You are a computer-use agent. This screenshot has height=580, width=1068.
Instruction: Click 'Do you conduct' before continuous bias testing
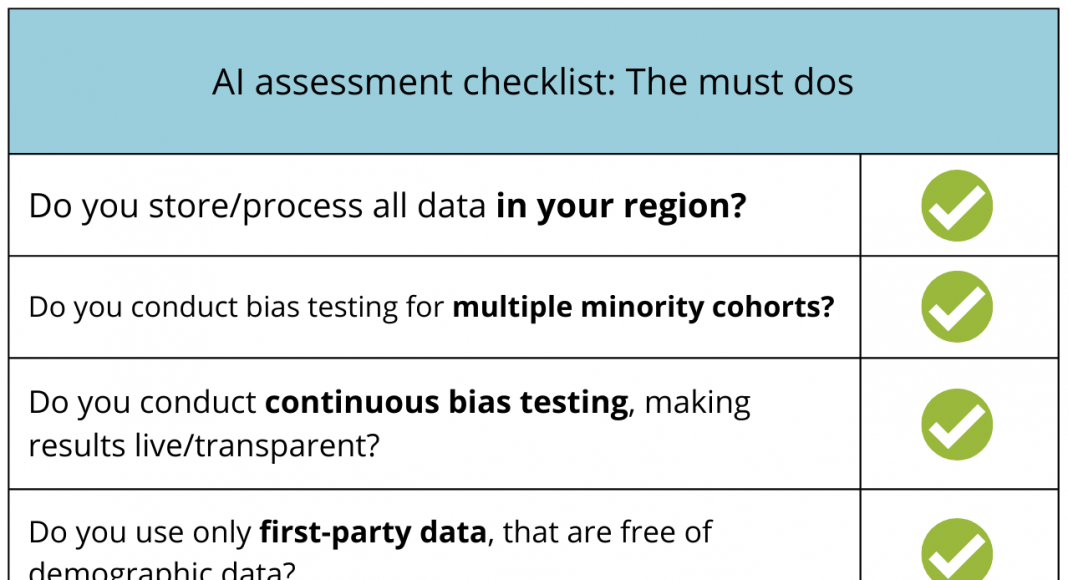tap(142, 402)
